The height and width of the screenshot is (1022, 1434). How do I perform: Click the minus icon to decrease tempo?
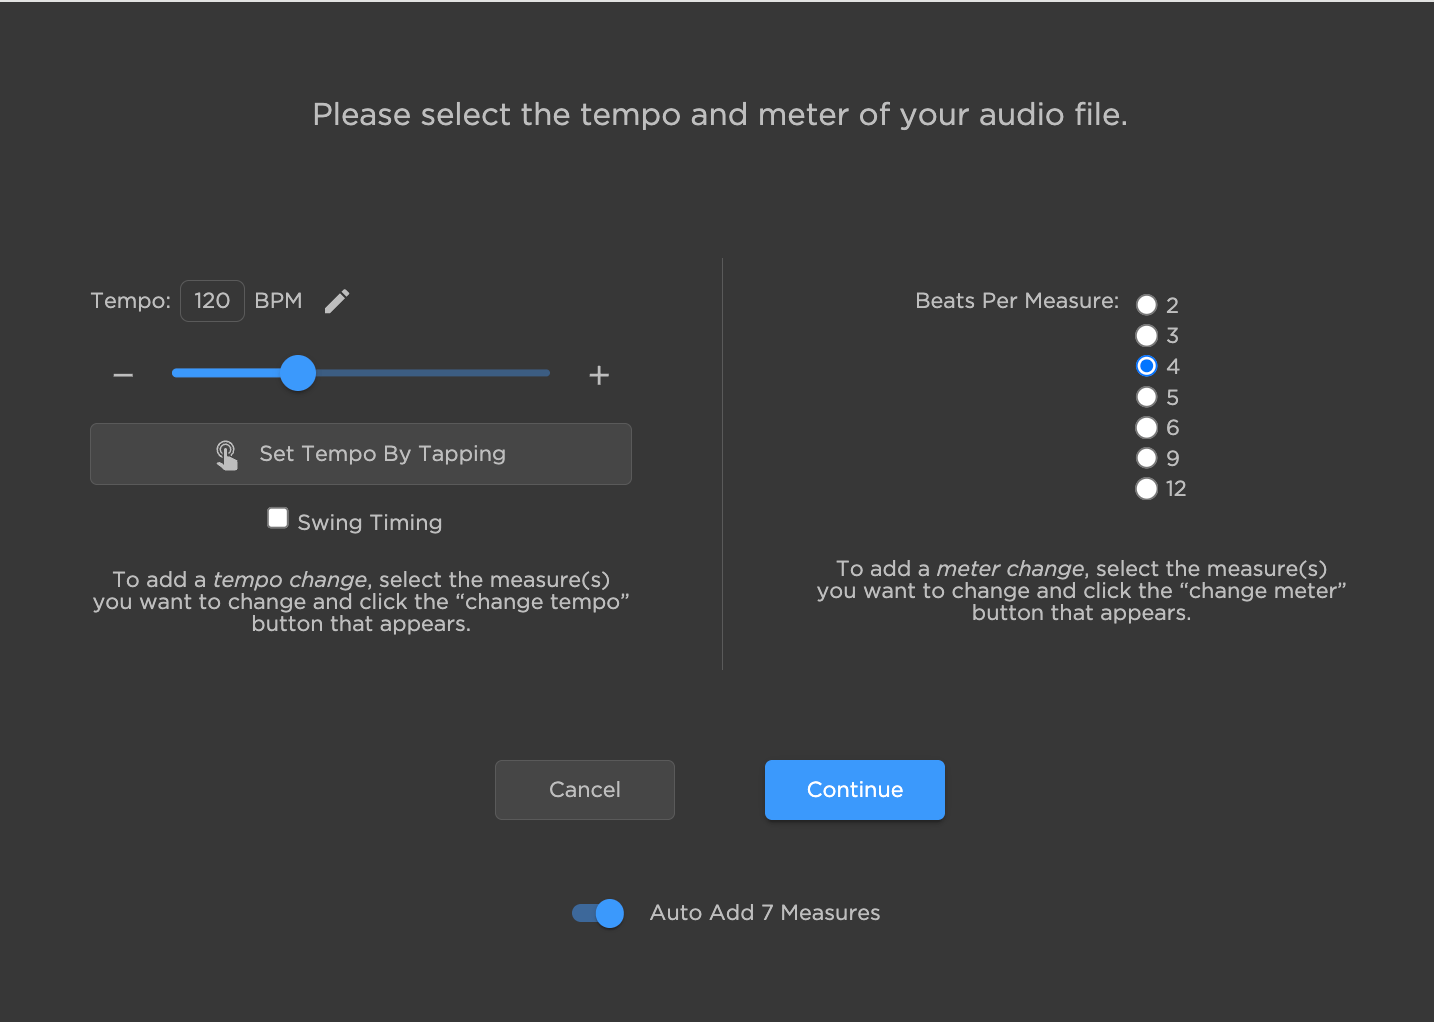tap(122, 375)
